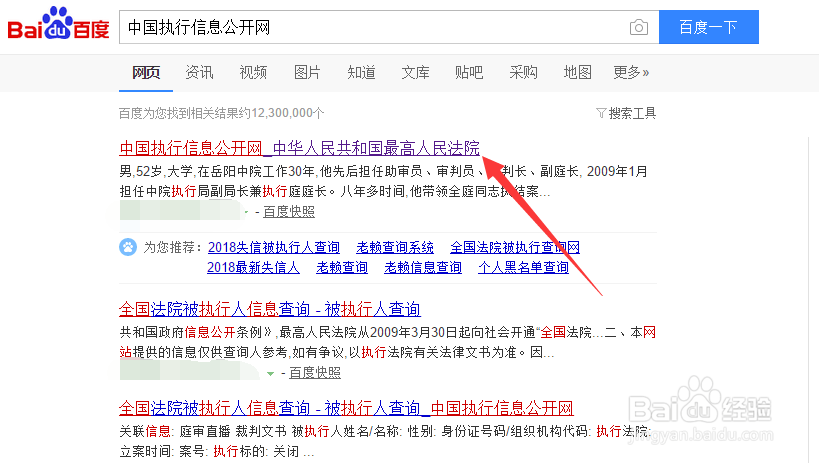This screenshot has width=819, height=463.
Task: Click suggestion 全国法院被执行查询网
Action: tap(515, 247)
